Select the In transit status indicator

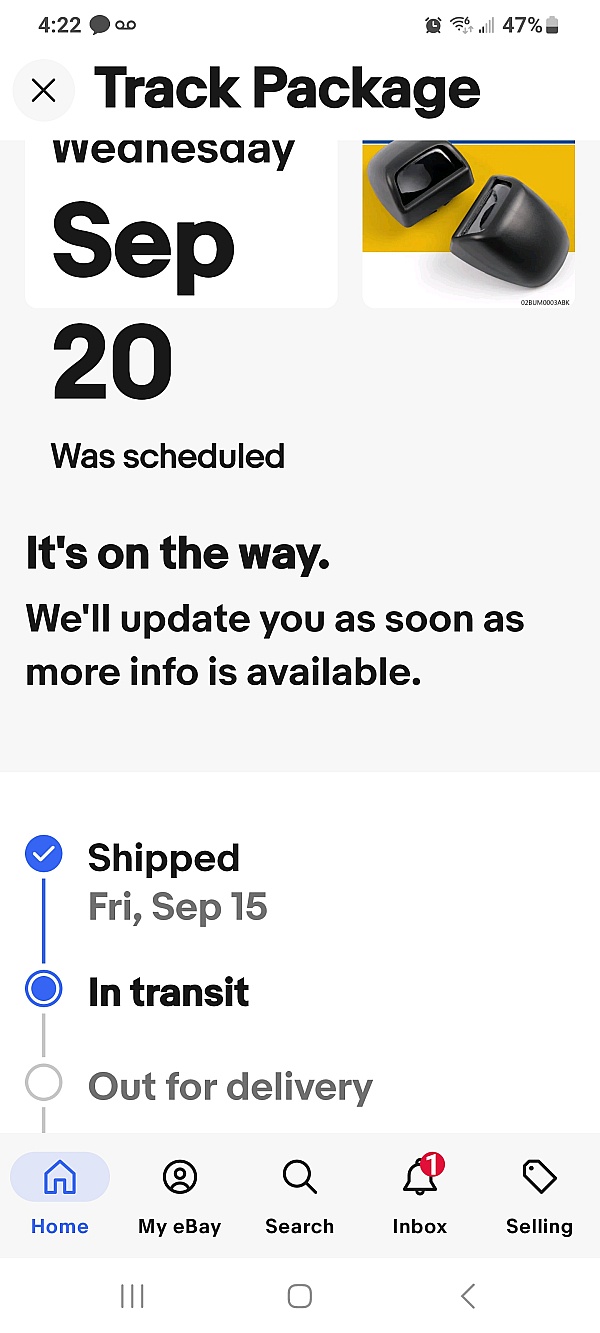click(x=43, y=990)
